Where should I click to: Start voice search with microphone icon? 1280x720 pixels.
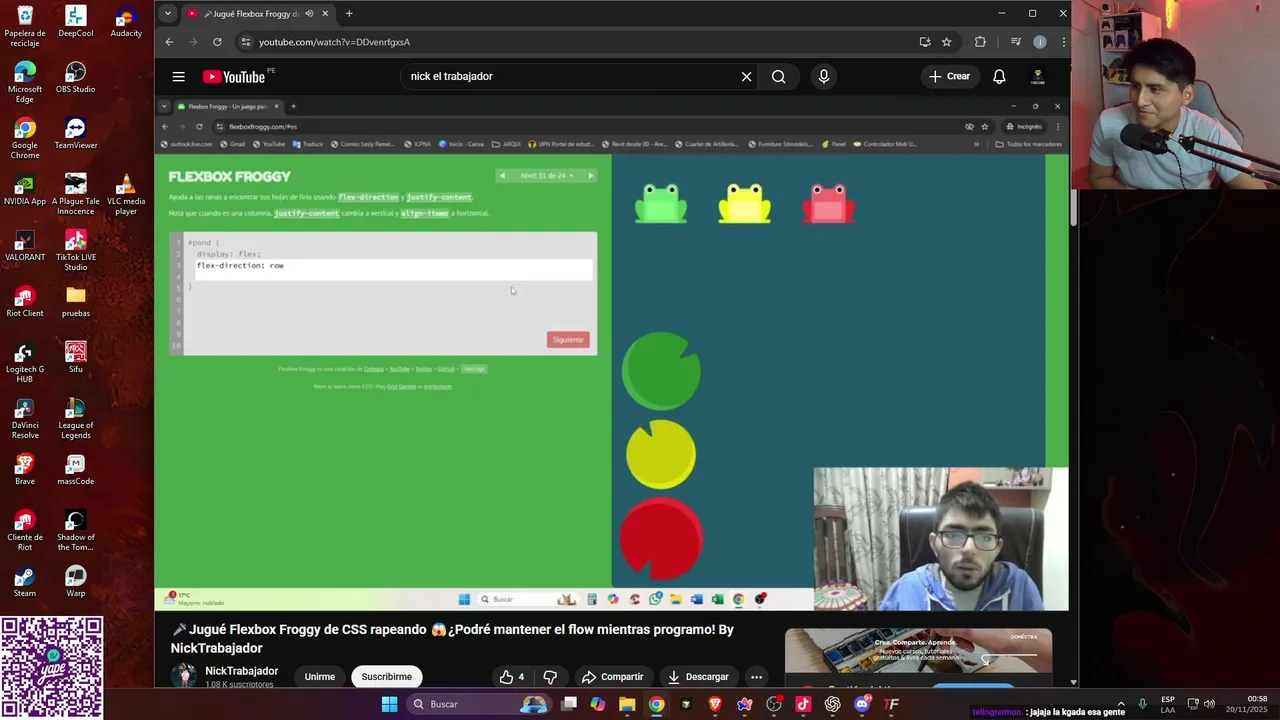pos(824,77)
